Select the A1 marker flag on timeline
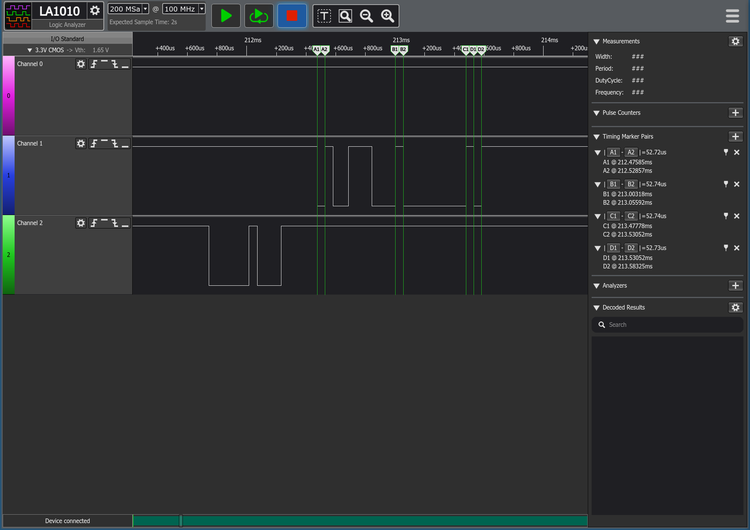 316,50
